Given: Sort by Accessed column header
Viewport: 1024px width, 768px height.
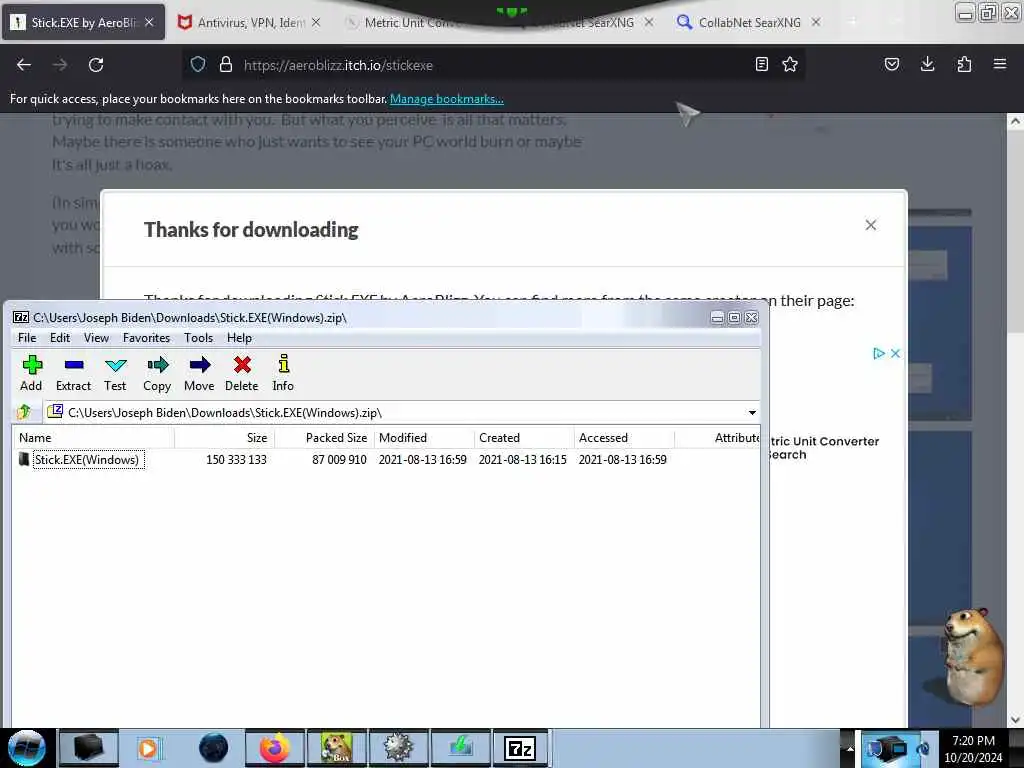Looking at the screenshot, I should pos(624,438).
